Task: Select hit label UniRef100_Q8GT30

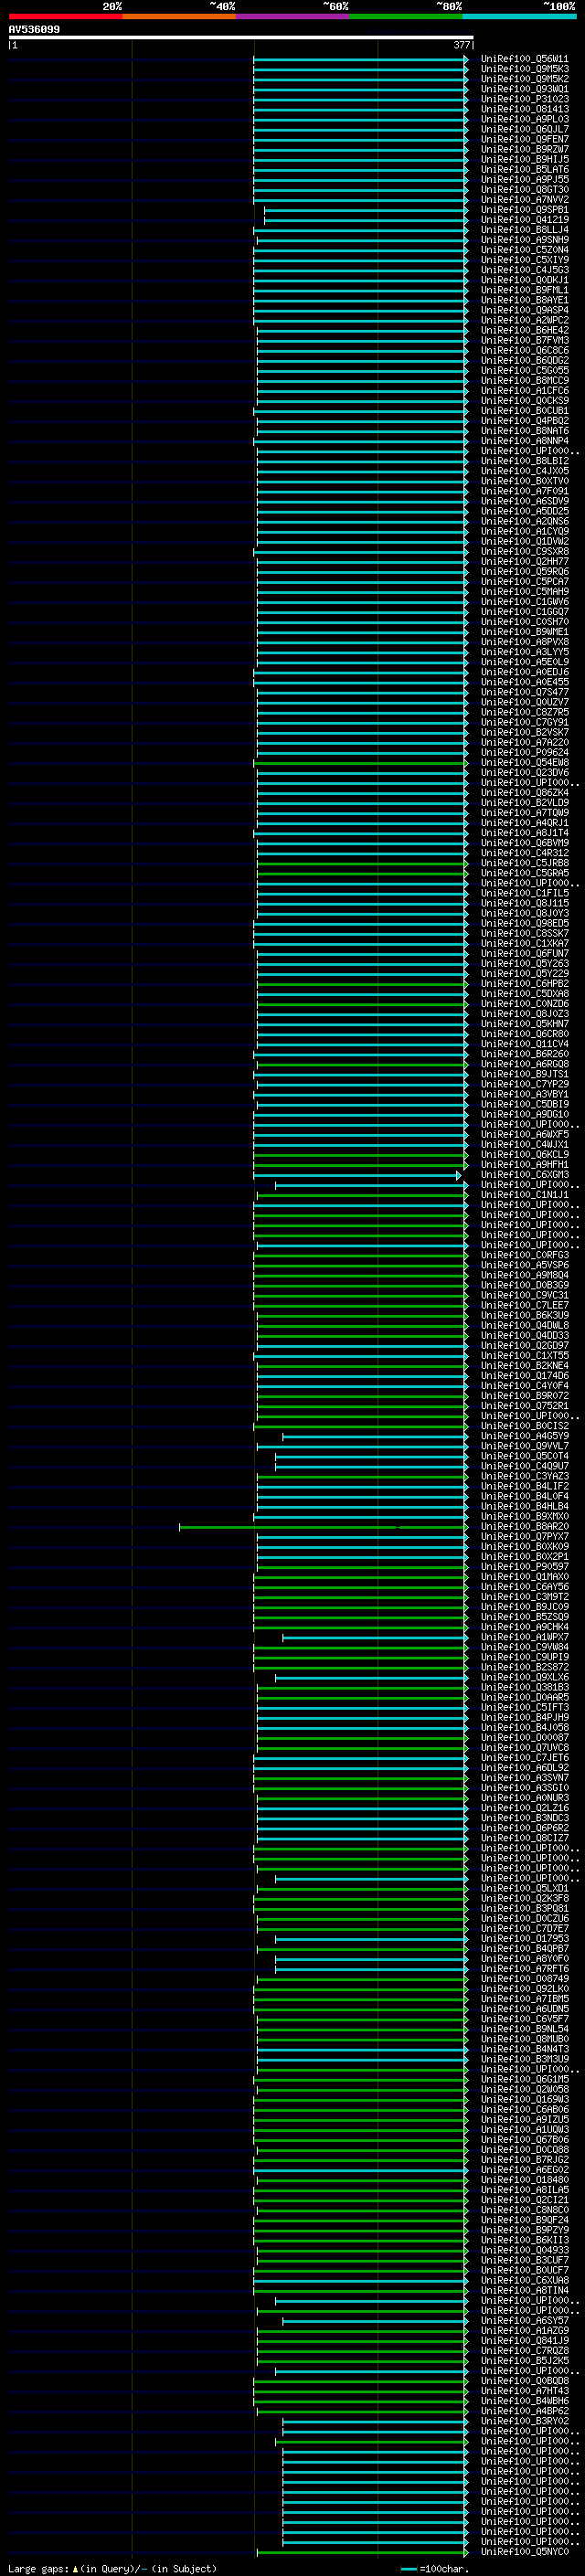Action: tap(525, 189)
